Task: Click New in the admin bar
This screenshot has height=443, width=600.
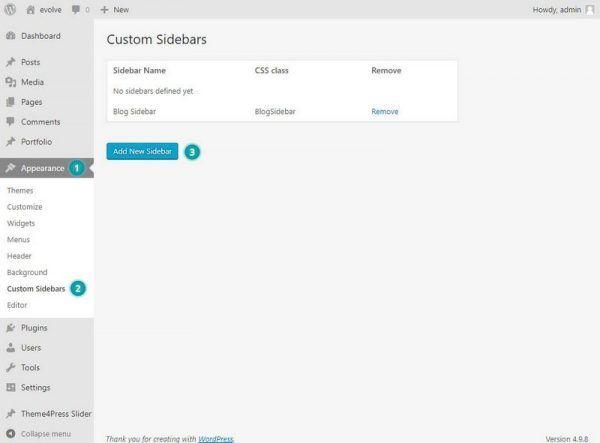Action: click(x=121, y=10)
